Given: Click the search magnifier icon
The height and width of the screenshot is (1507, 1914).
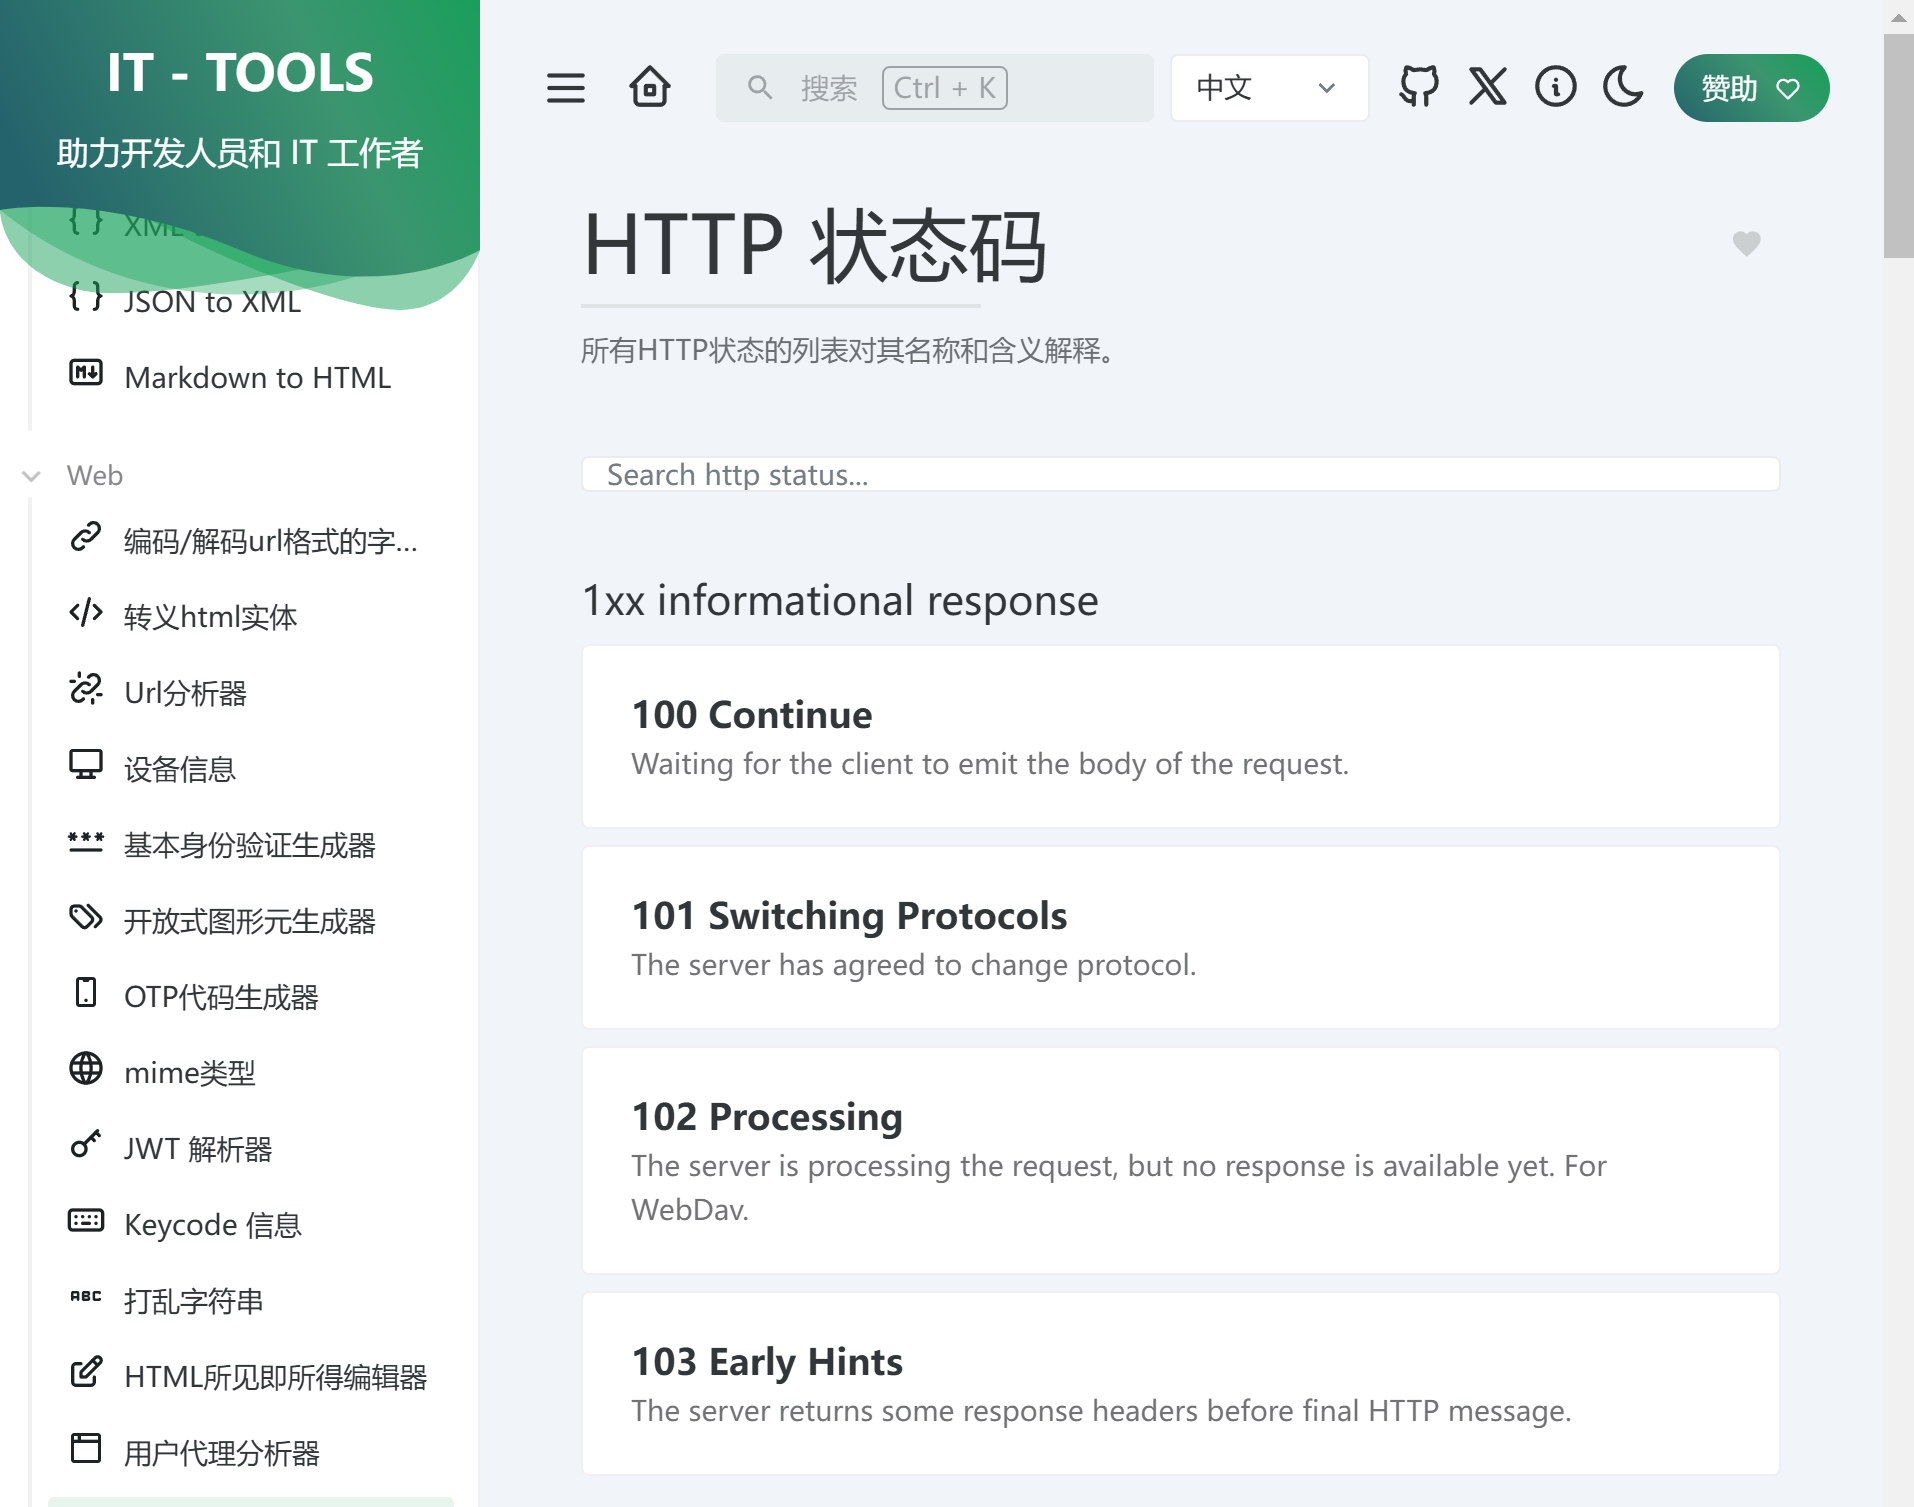Looking at the screenshot, I should tap(760, 88).
